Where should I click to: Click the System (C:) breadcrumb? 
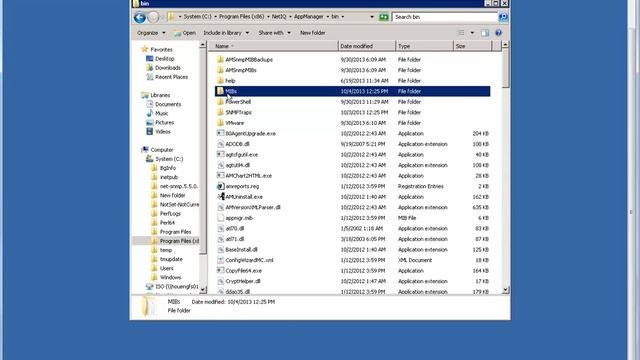[x=197, y=17]
